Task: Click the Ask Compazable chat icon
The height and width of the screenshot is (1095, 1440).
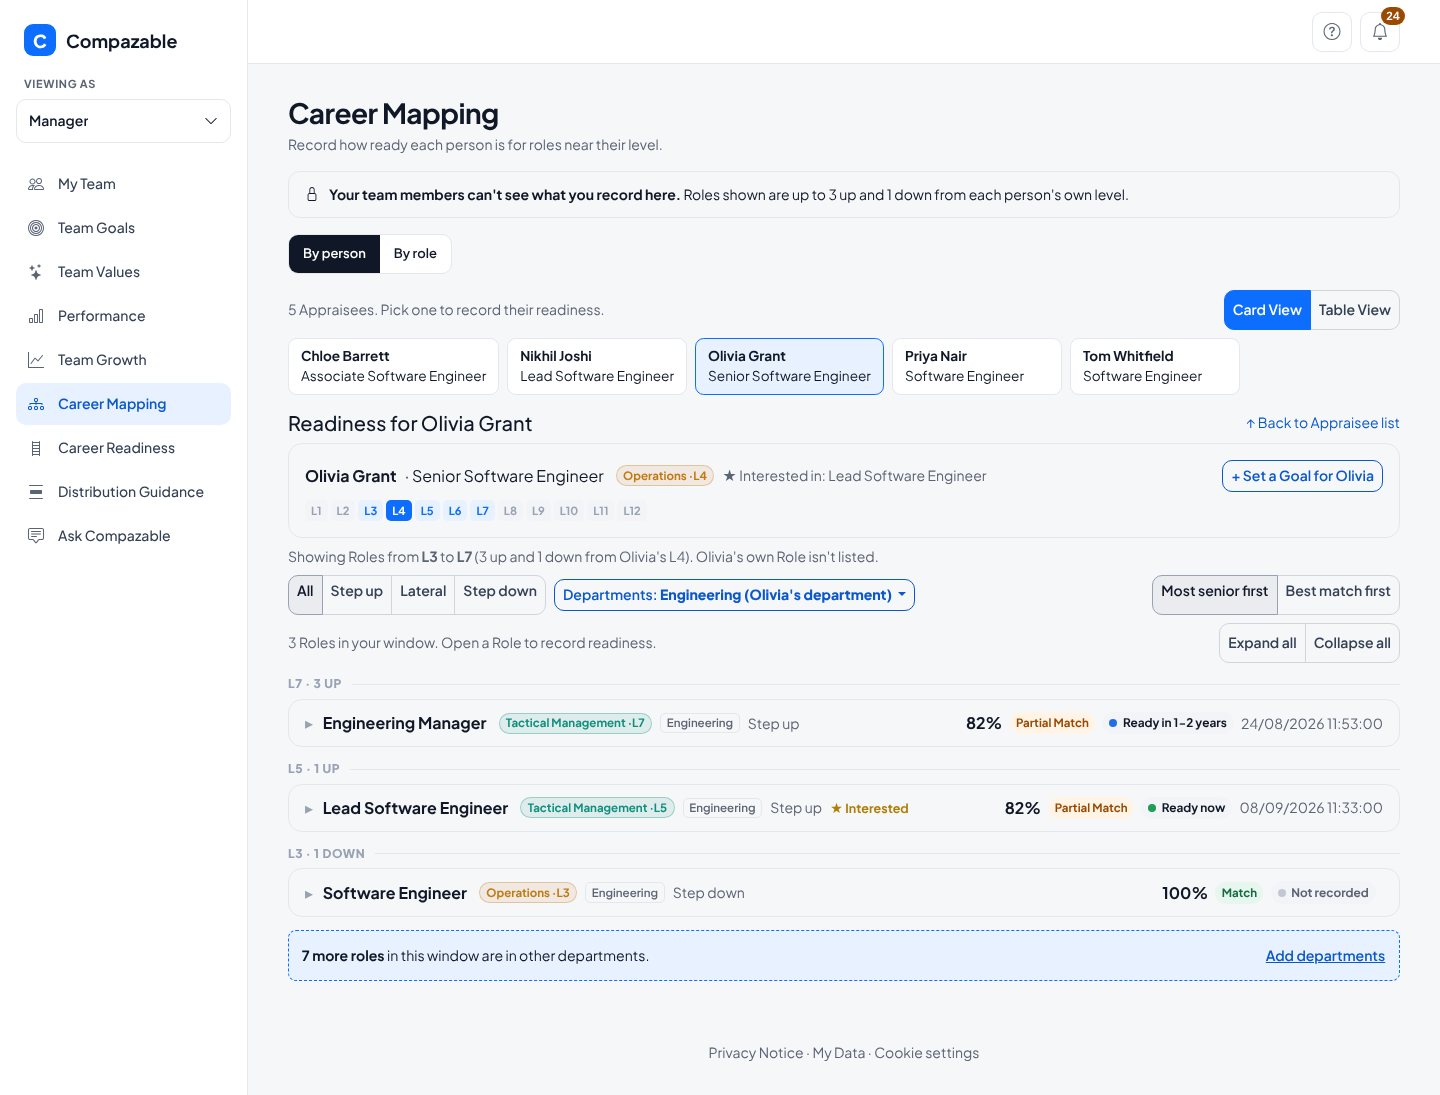Action: (36, 536)
